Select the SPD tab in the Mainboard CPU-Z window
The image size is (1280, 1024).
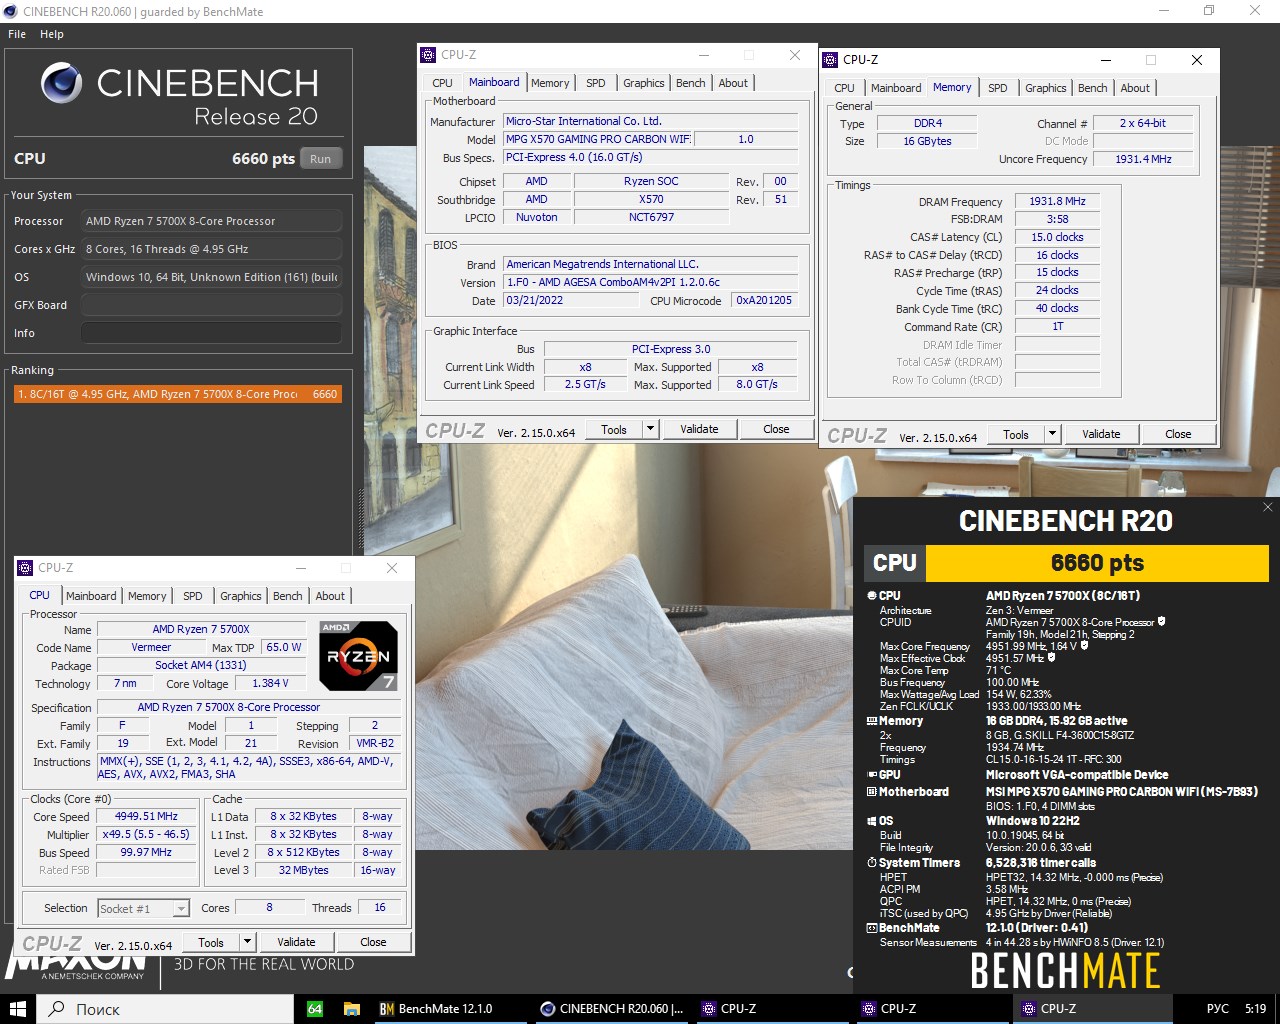[x=596, y=83]
